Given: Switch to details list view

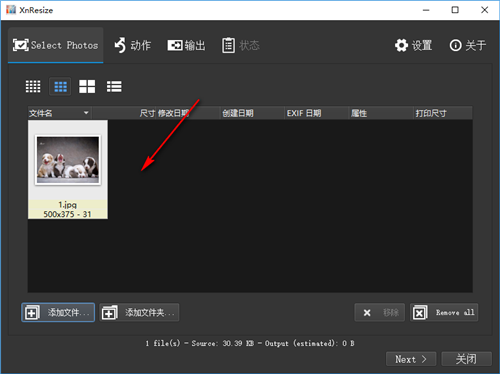Looking at the screenshot, I should (114, 87).
